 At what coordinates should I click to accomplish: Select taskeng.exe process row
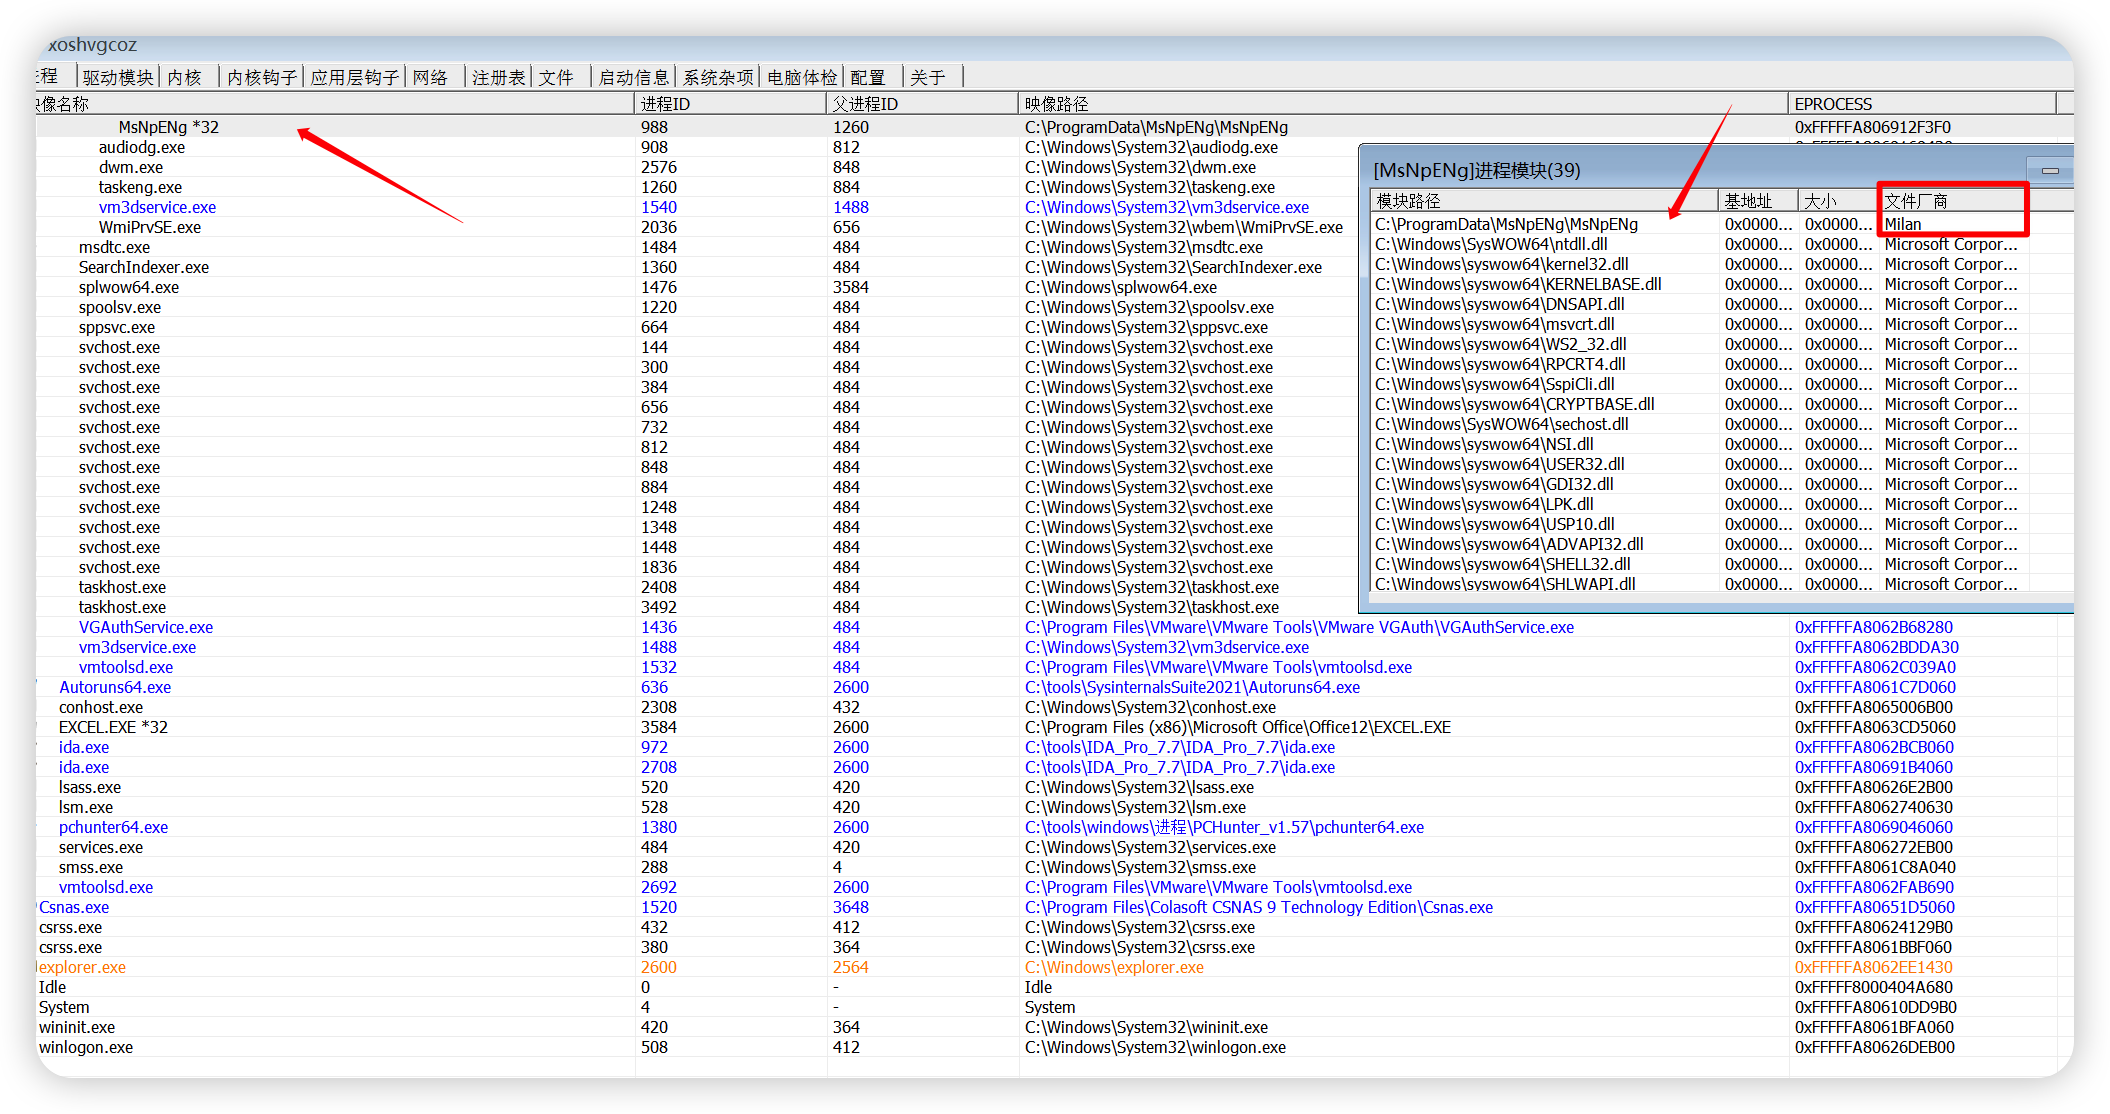(x=140, y=187)
